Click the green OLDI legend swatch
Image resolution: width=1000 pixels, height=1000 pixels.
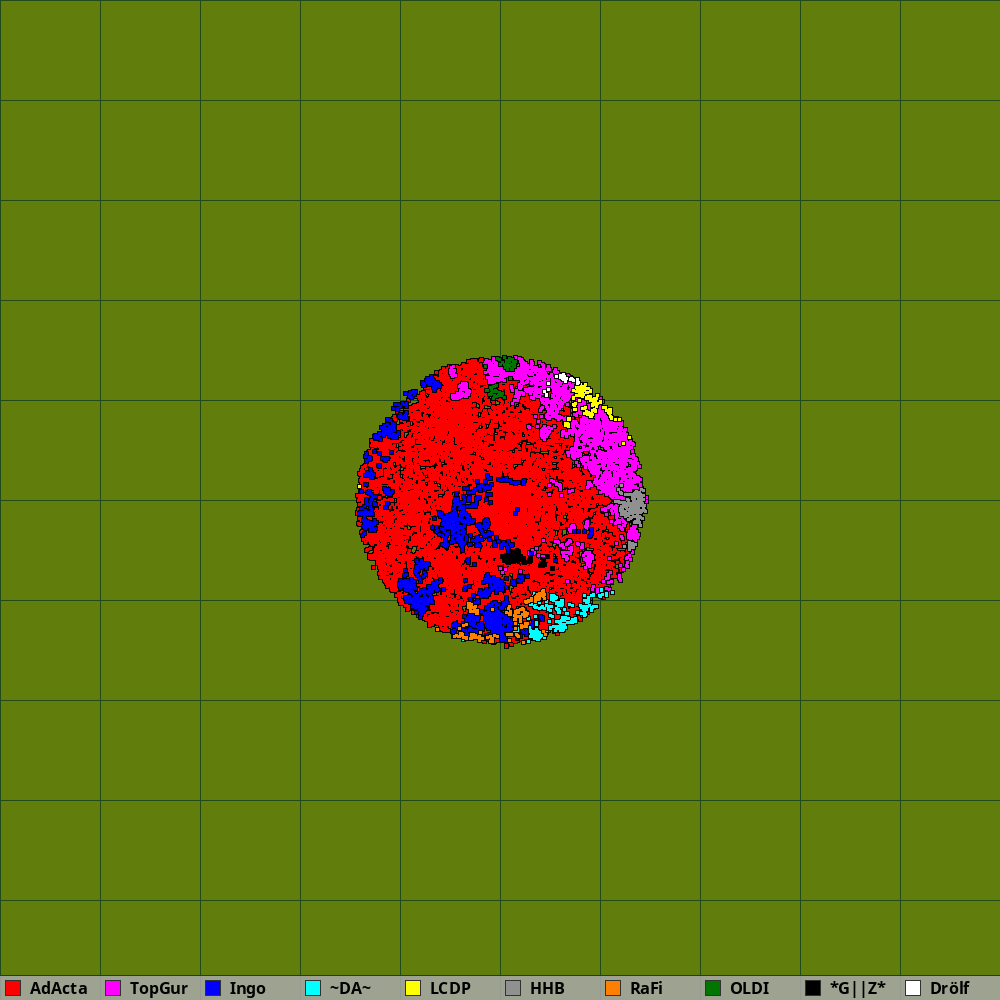point(713,988)
